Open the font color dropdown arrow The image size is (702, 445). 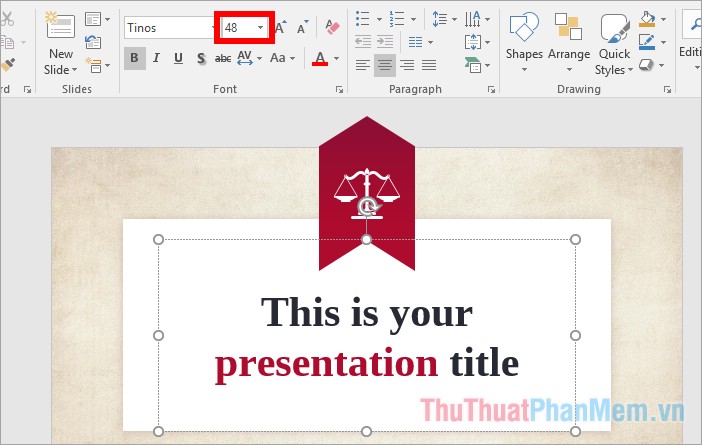336,58
